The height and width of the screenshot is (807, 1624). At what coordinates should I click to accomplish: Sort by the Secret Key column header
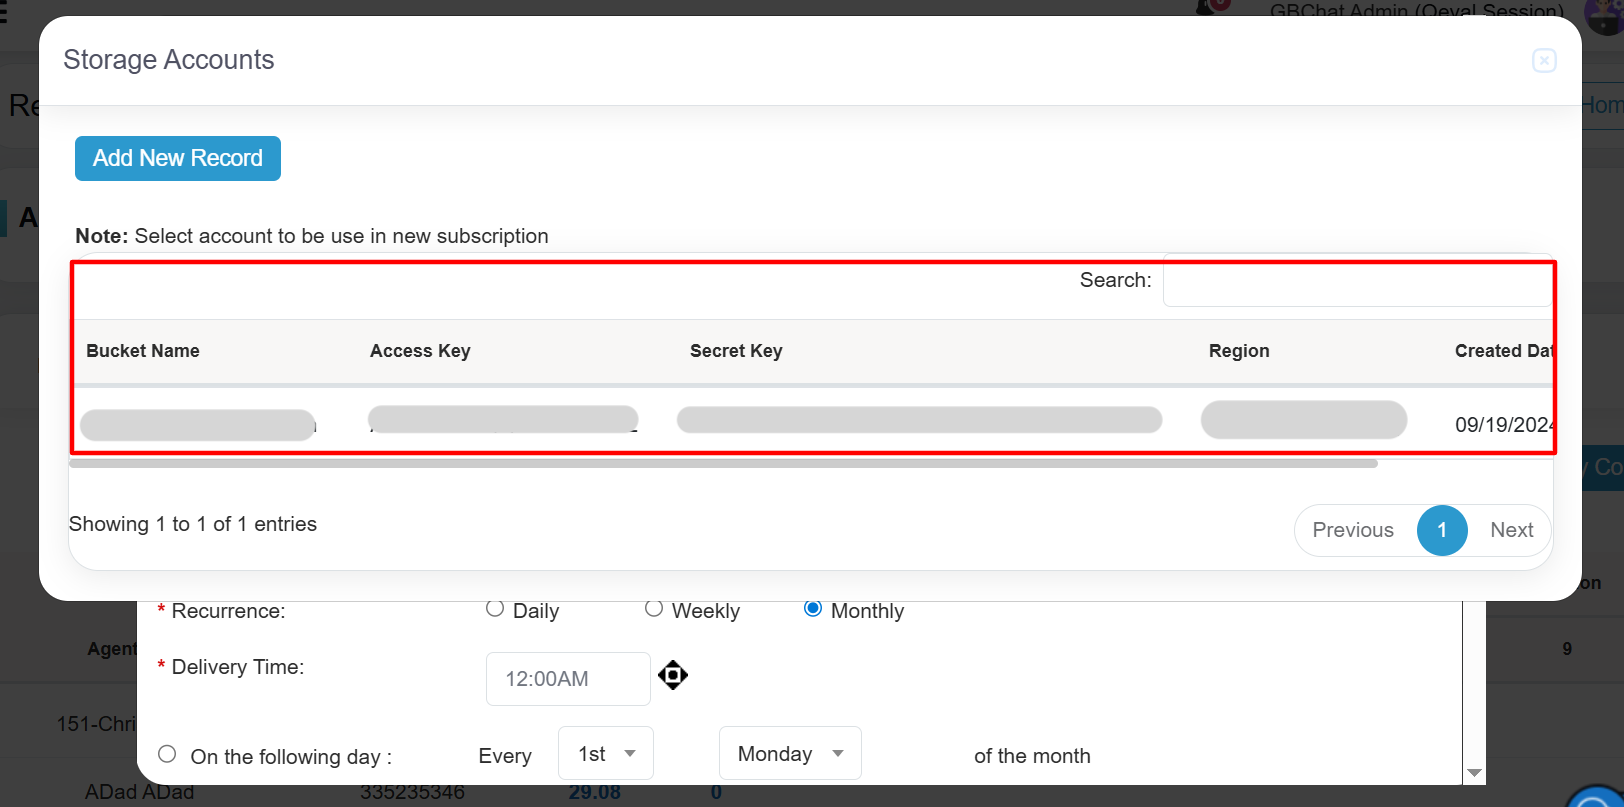(736, 351)
